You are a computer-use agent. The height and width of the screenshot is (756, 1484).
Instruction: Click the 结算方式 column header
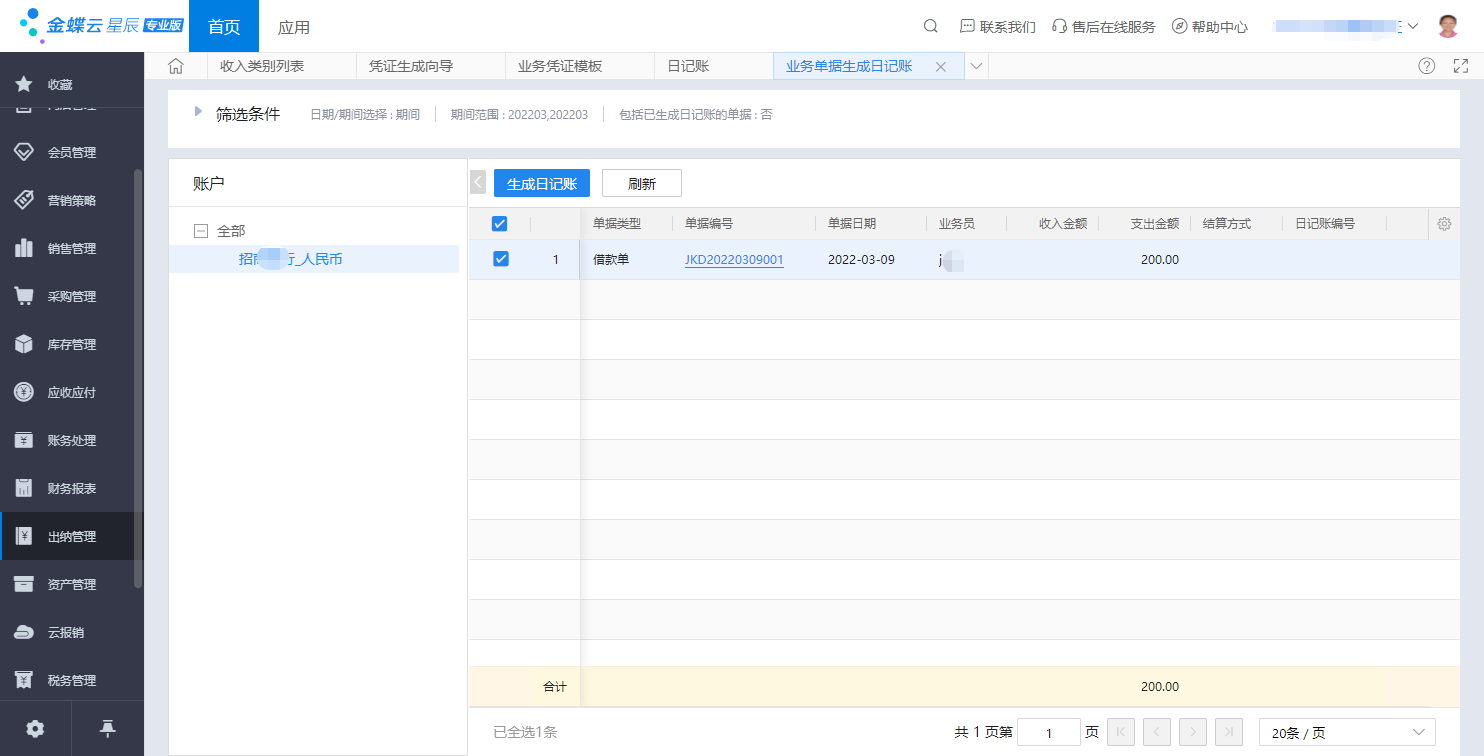[1227, 224]
